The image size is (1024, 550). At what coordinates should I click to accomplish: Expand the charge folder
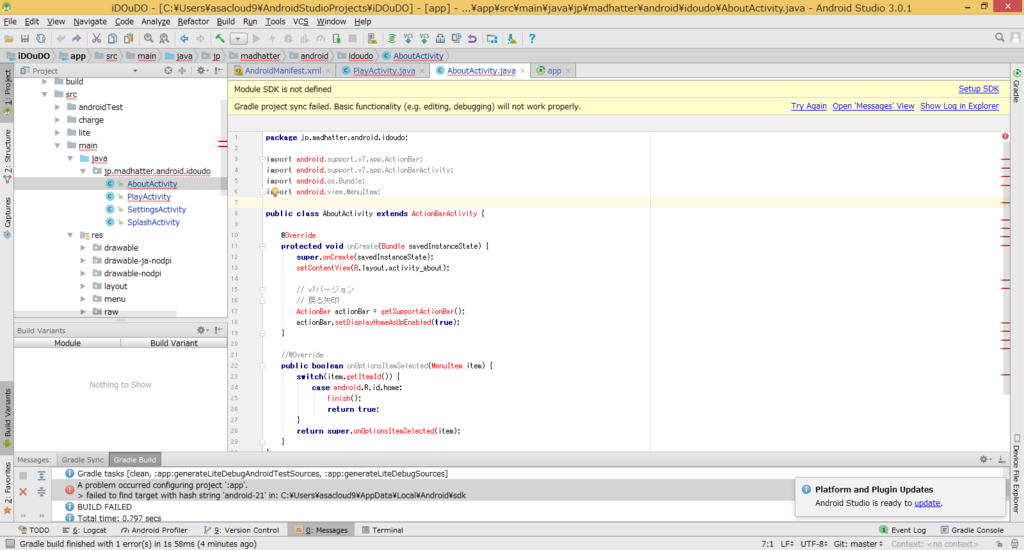pos(57,120)
